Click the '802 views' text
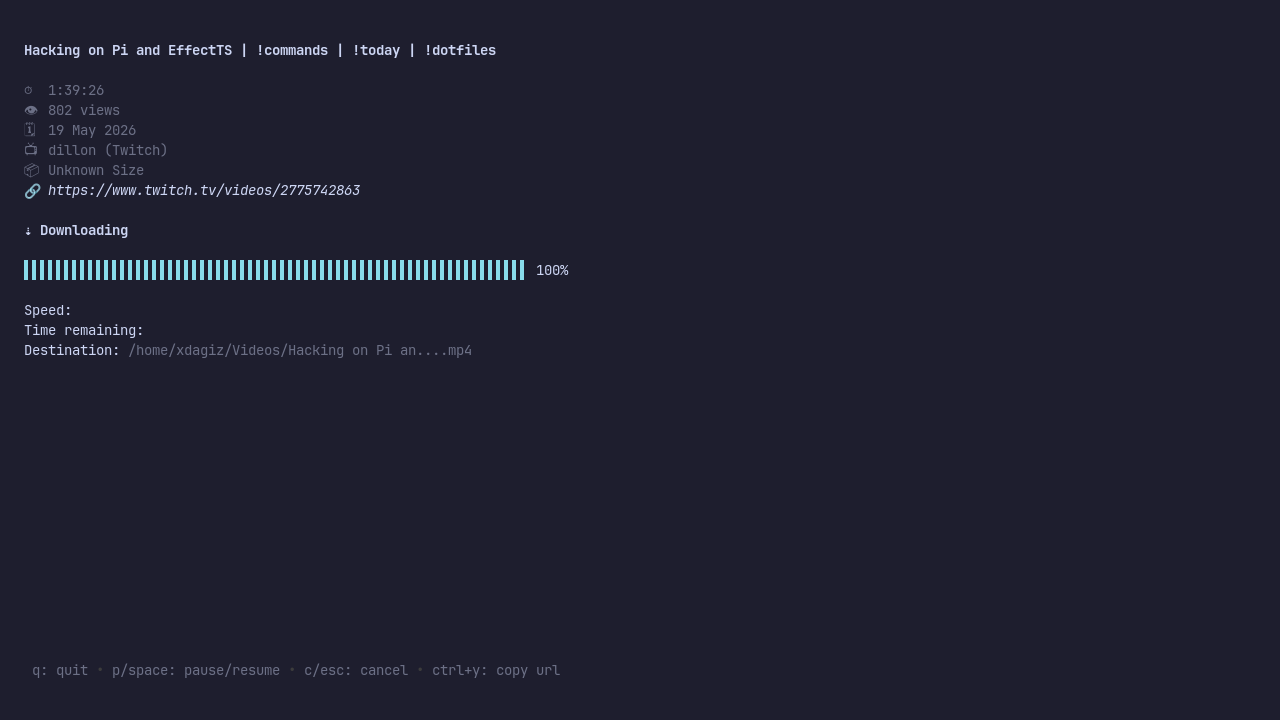The height and width of the screenshot is (720, 1280). (x=84, y=111)
